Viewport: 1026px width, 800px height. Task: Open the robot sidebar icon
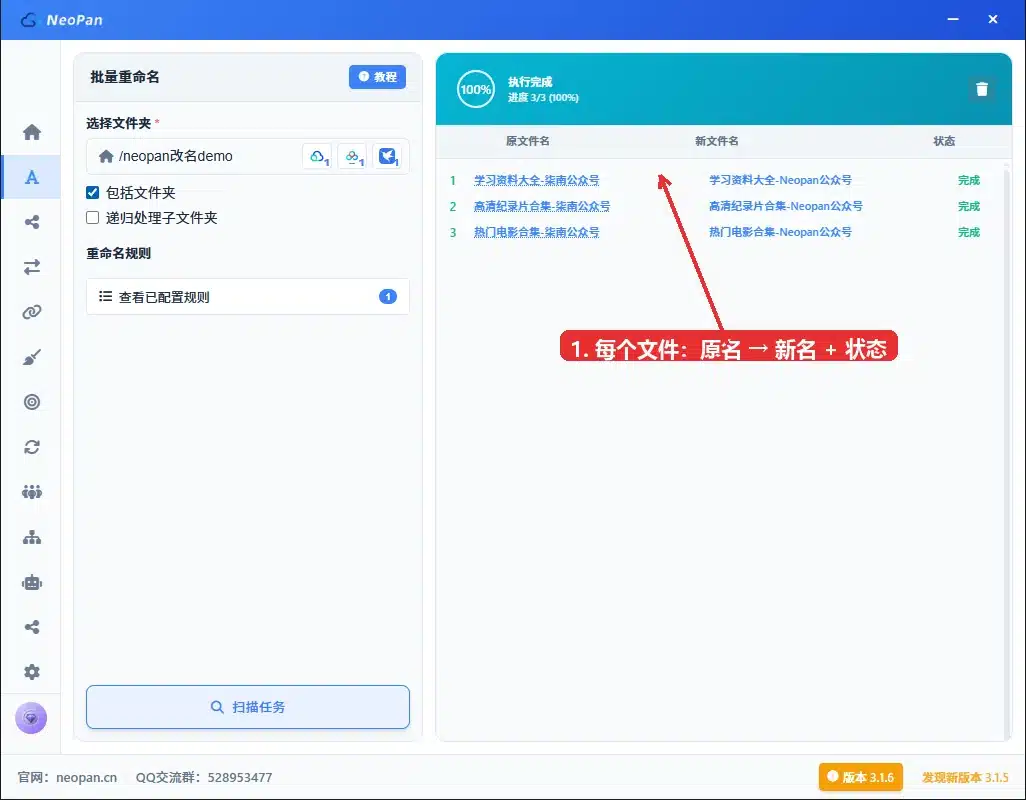pyautogui.click(x=31, y=582)
